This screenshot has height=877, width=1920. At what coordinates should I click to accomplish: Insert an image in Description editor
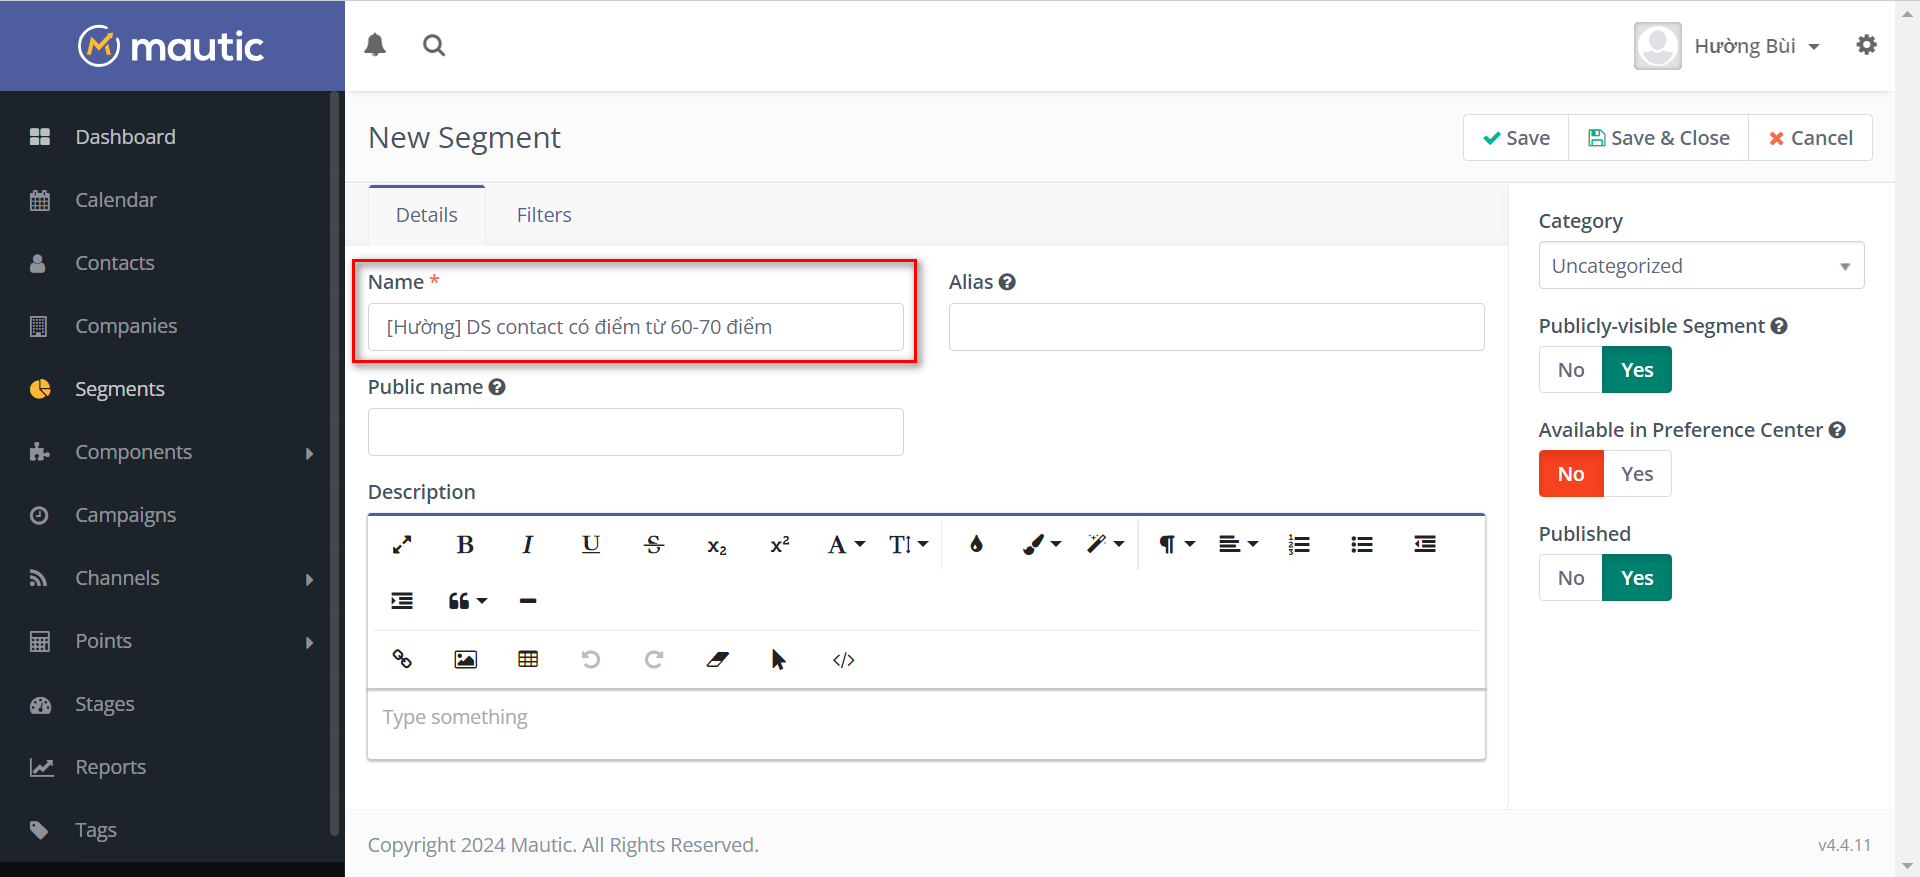click(465, 659)
